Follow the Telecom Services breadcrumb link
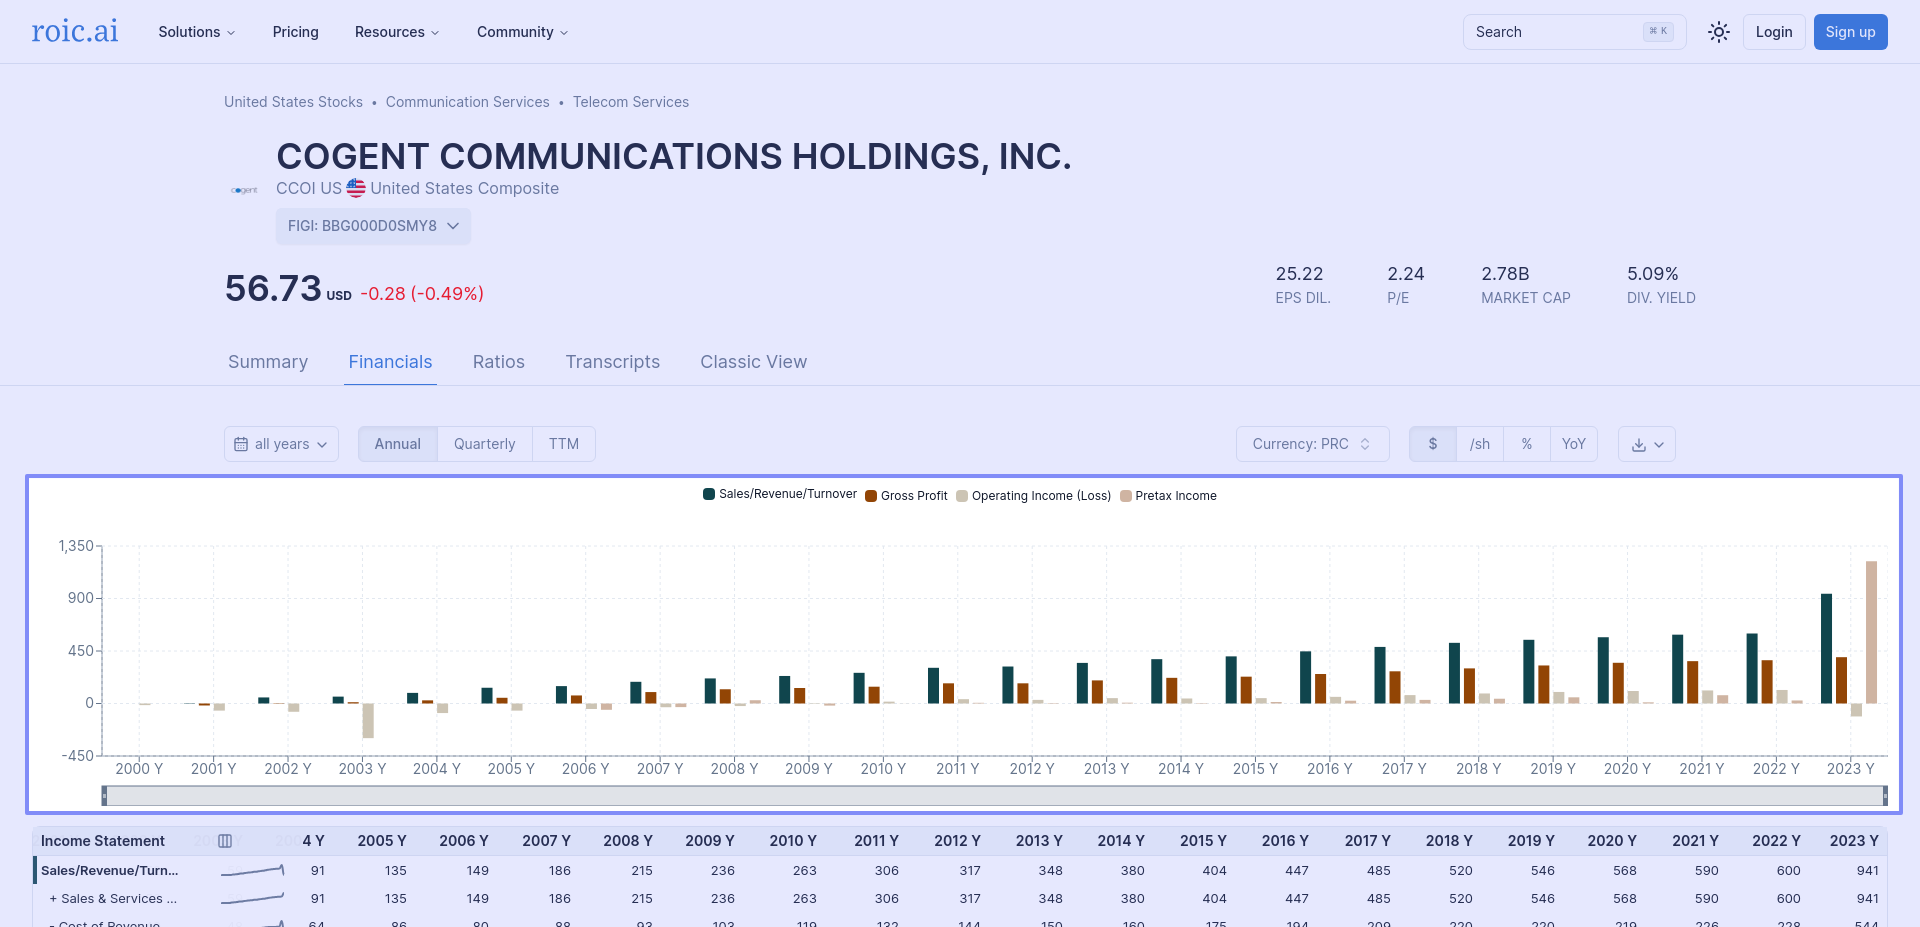 tap(630, 102)
